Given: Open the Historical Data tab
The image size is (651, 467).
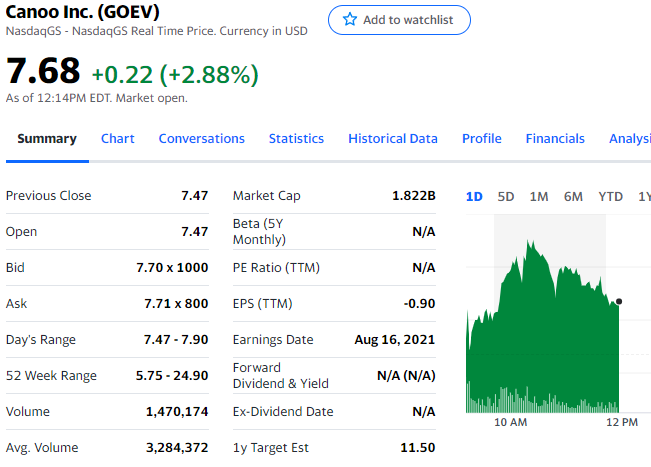Looking at the screenshot, I should coord(393,138).
